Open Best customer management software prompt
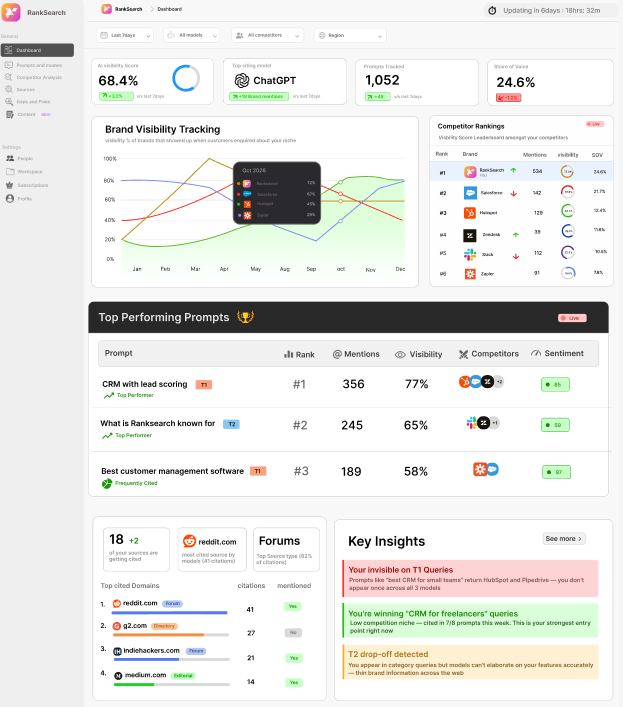The image size is (623, 707). 172,471
